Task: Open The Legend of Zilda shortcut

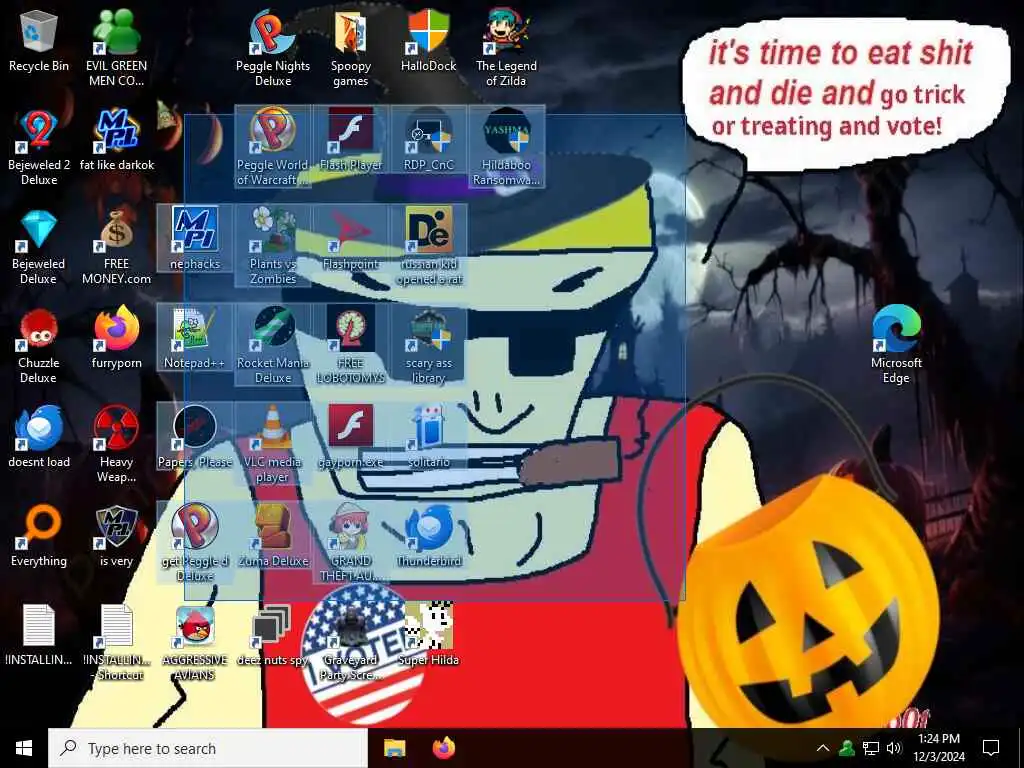Action: click(506, 48)
